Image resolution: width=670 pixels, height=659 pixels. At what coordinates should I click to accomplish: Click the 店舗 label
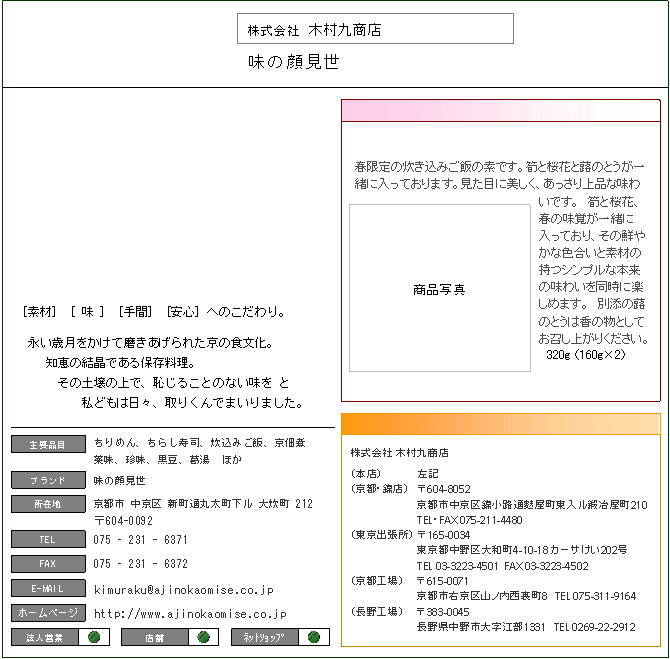tap(154, 637)
